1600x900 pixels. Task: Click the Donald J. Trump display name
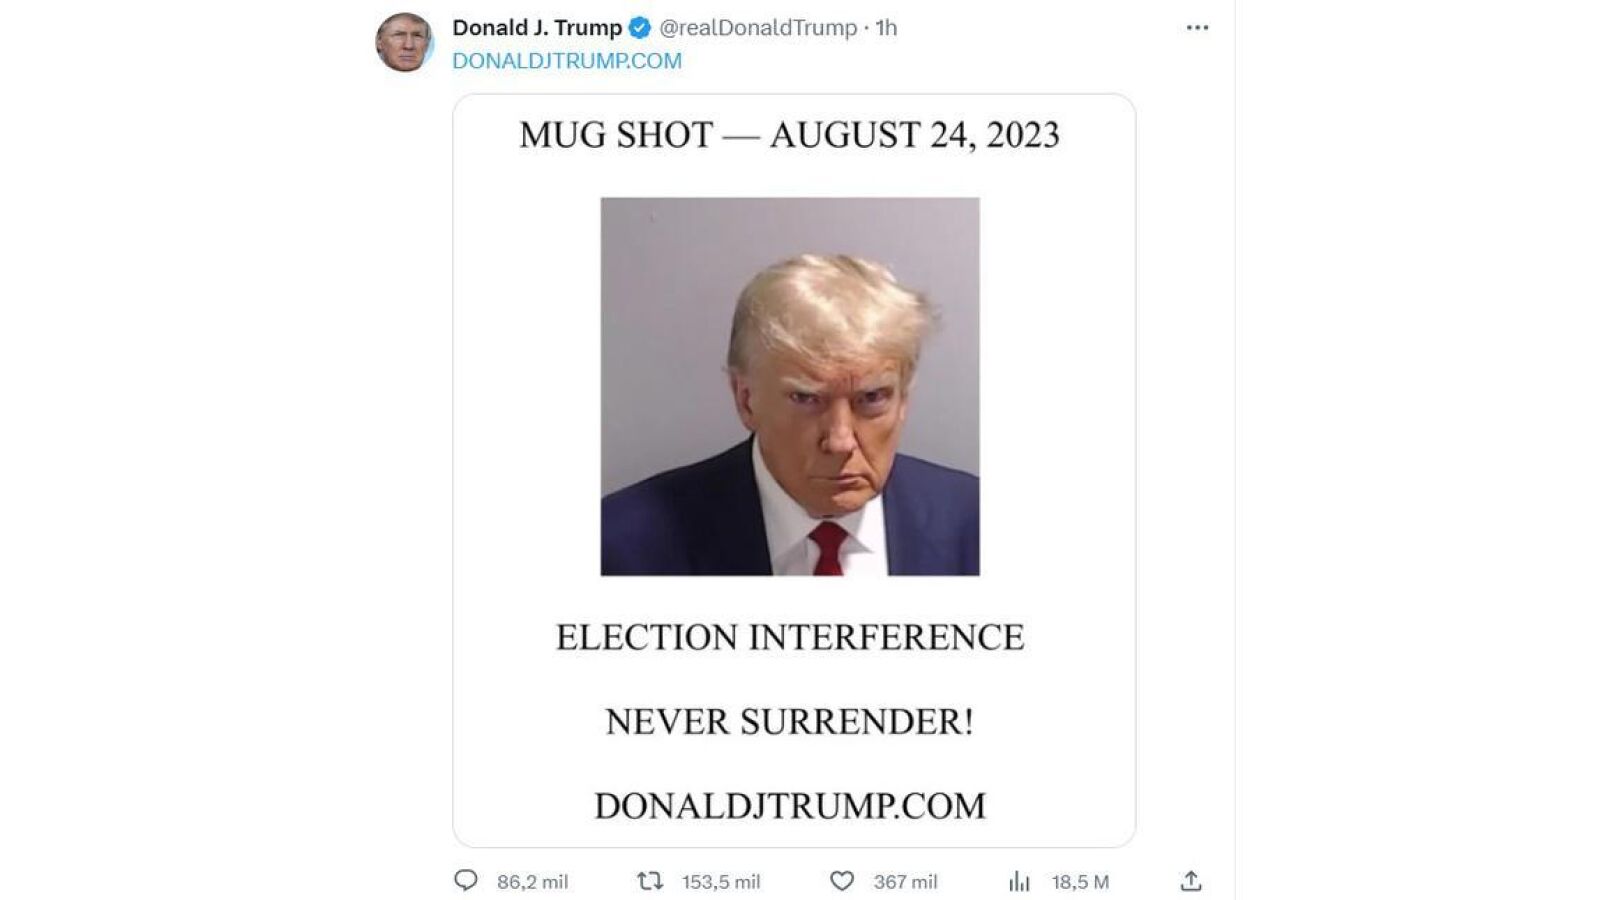click(x=537, y=28)
